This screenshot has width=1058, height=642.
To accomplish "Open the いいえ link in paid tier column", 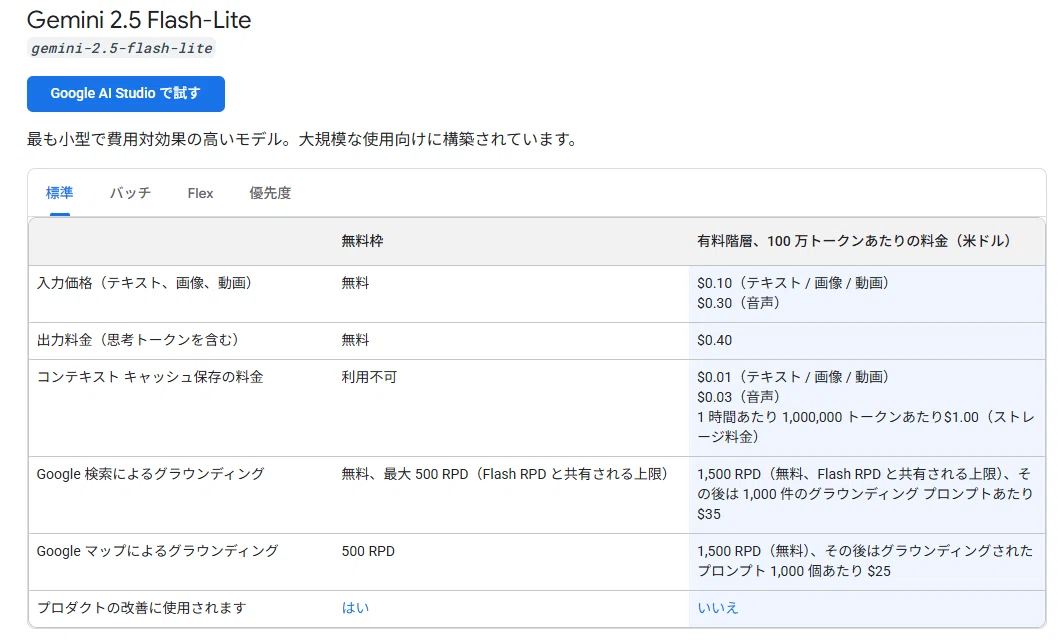I will click(718, 608).
